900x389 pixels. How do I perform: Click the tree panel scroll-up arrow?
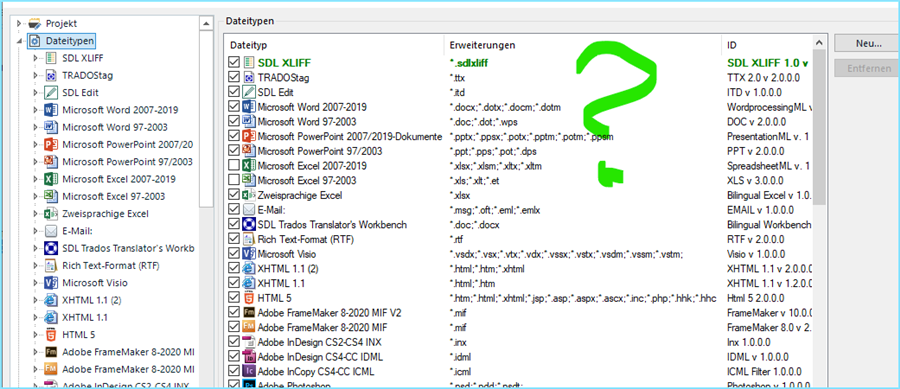point(206,24)
